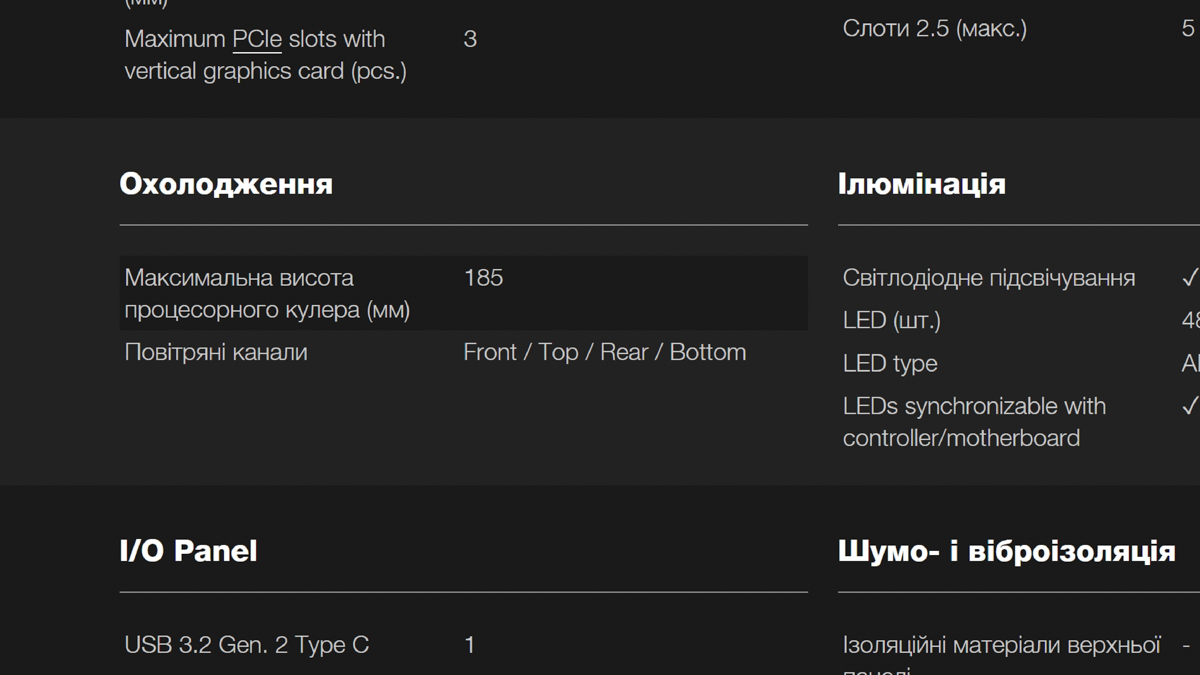
Task: Click the Front / Top / Rear / Bottom value
Action: [605, 352]
